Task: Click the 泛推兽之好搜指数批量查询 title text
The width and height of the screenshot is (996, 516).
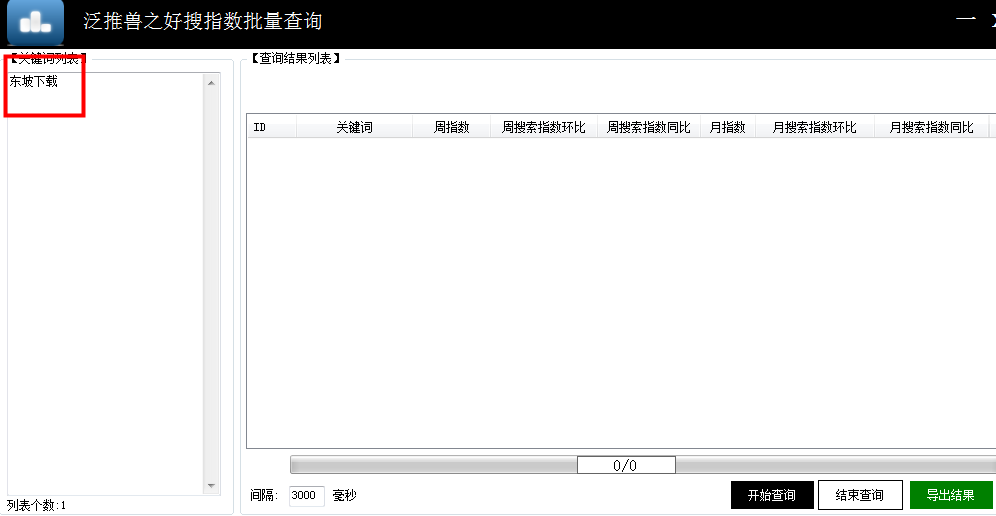Action: (203, 21)
